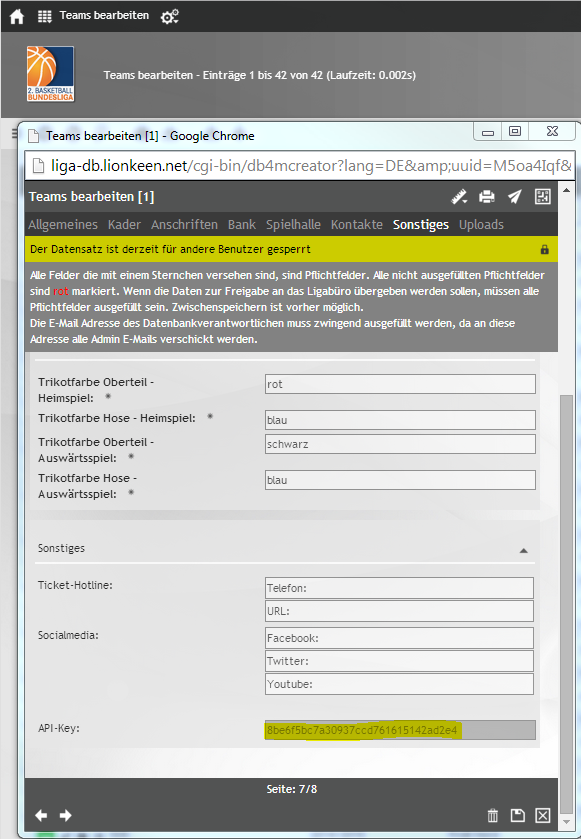Delete the record via trash icon
Image resolution: width=581 pixels, height=839 pixels.
pyautogui.click(x=493, y=815)
